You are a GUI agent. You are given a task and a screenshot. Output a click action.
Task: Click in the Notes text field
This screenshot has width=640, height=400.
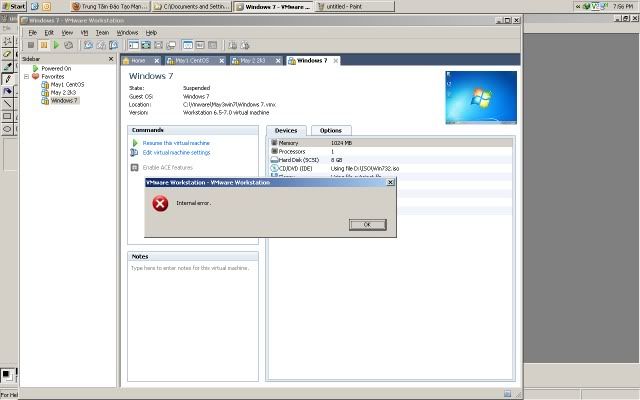(x=193, y=321)
